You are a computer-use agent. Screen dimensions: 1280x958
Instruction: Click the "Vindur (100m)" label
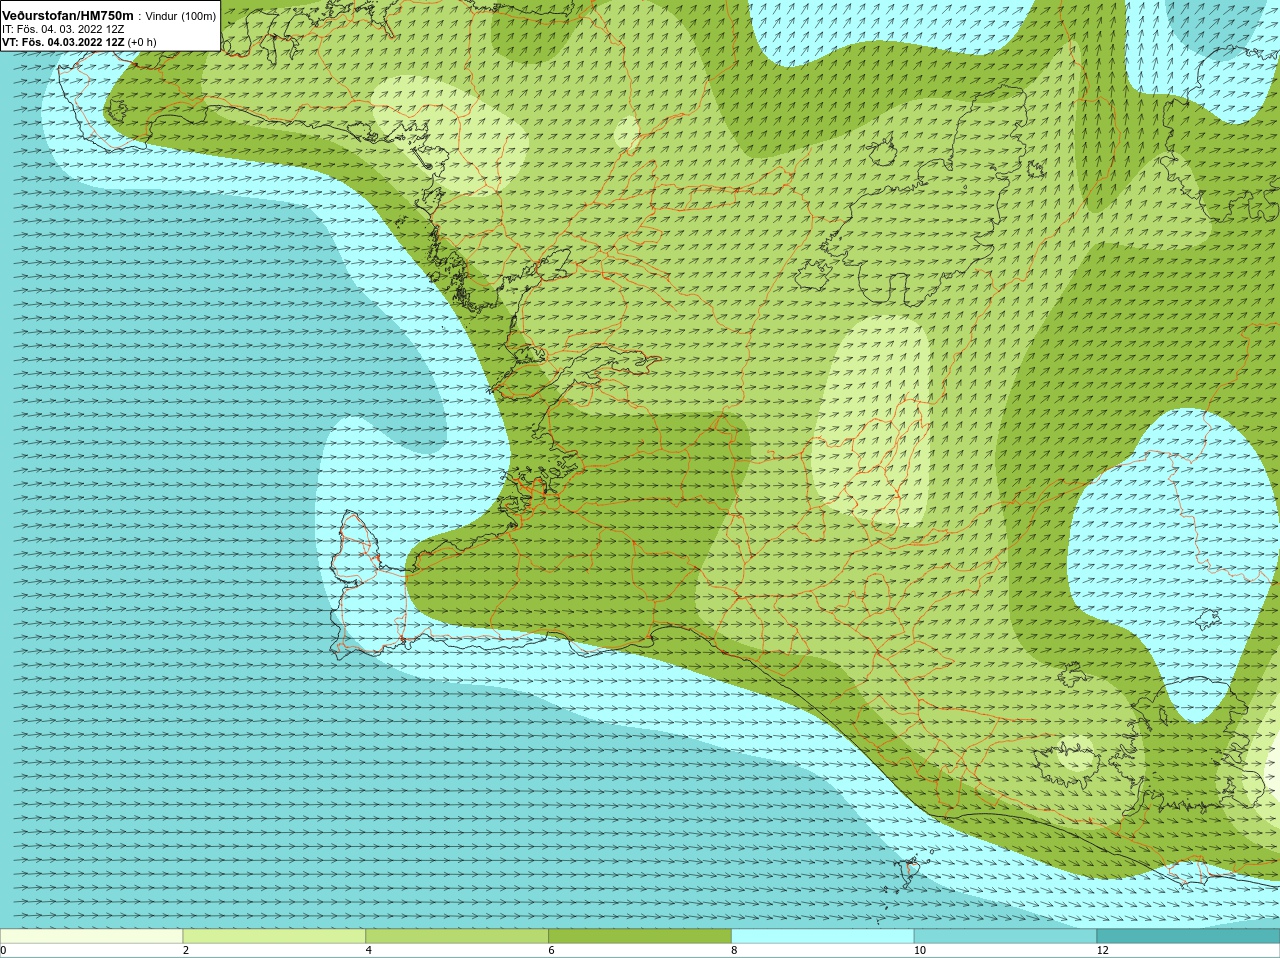click(x=181, y=16)
